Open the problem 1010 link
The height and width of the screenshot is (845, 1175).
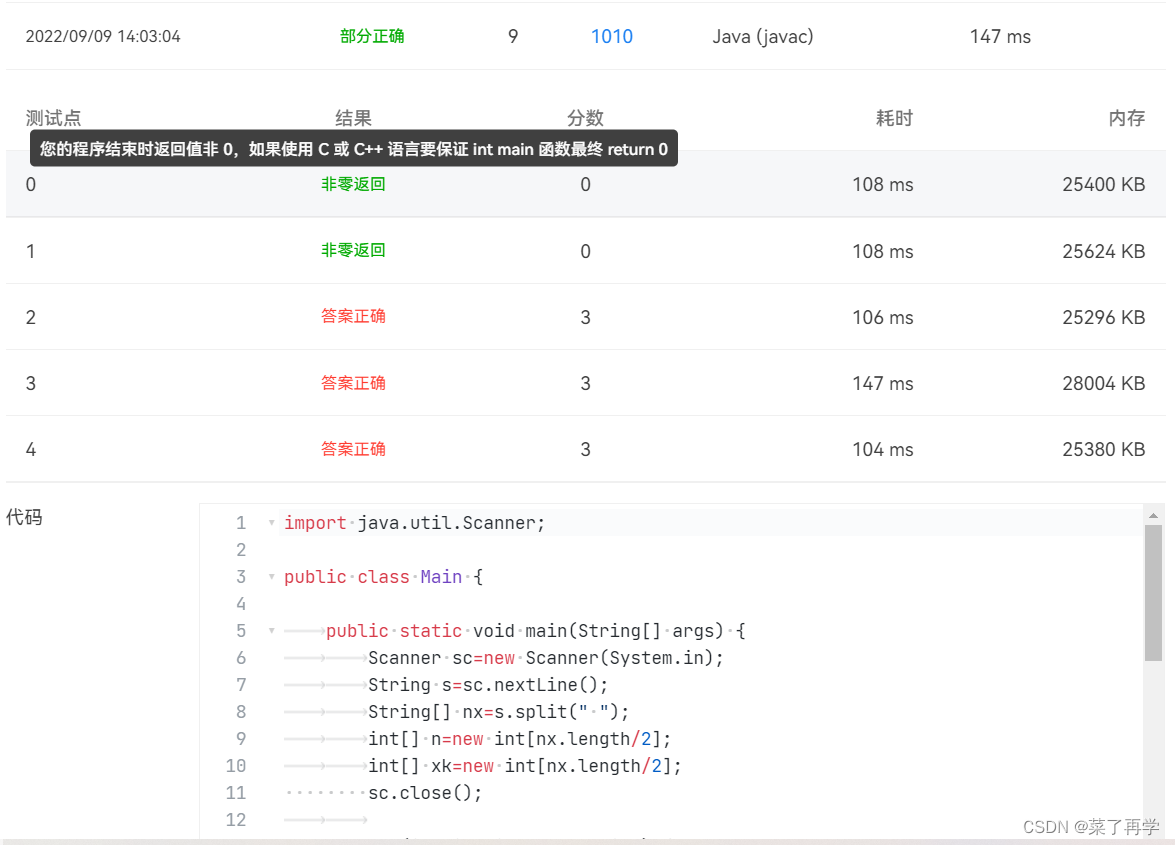pos(613,36)
